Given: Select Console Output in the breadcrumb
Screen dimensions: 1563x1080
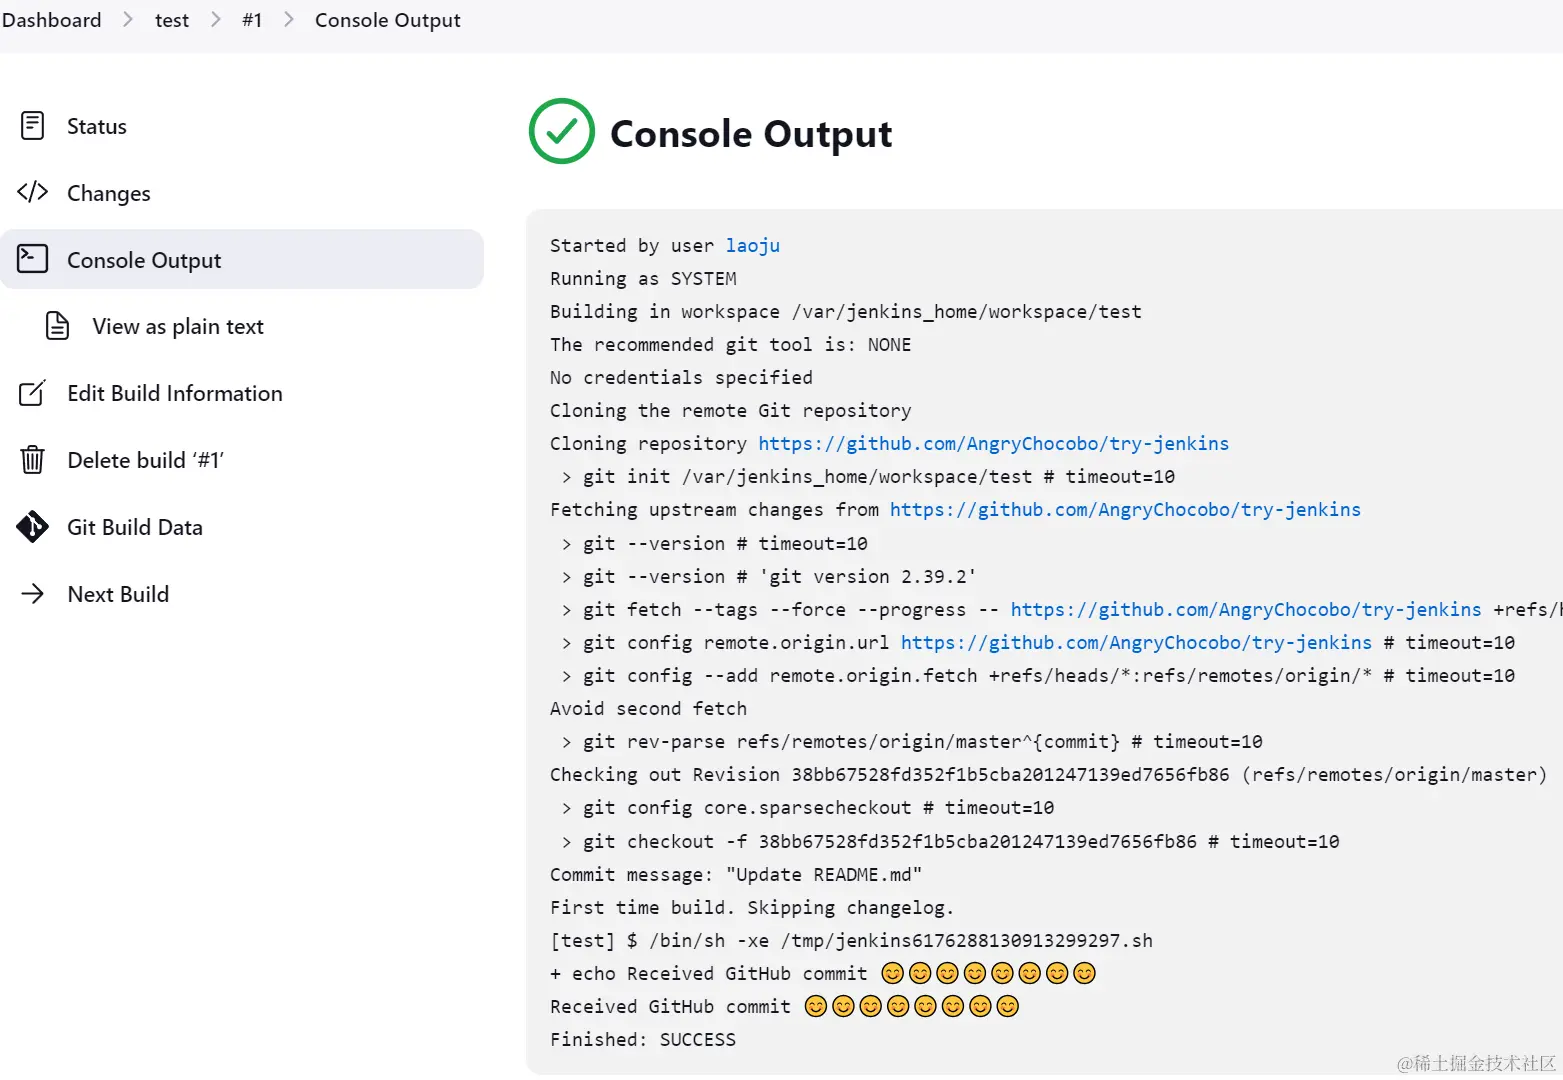Looking at the screenshot, I should tap(388, 20).
